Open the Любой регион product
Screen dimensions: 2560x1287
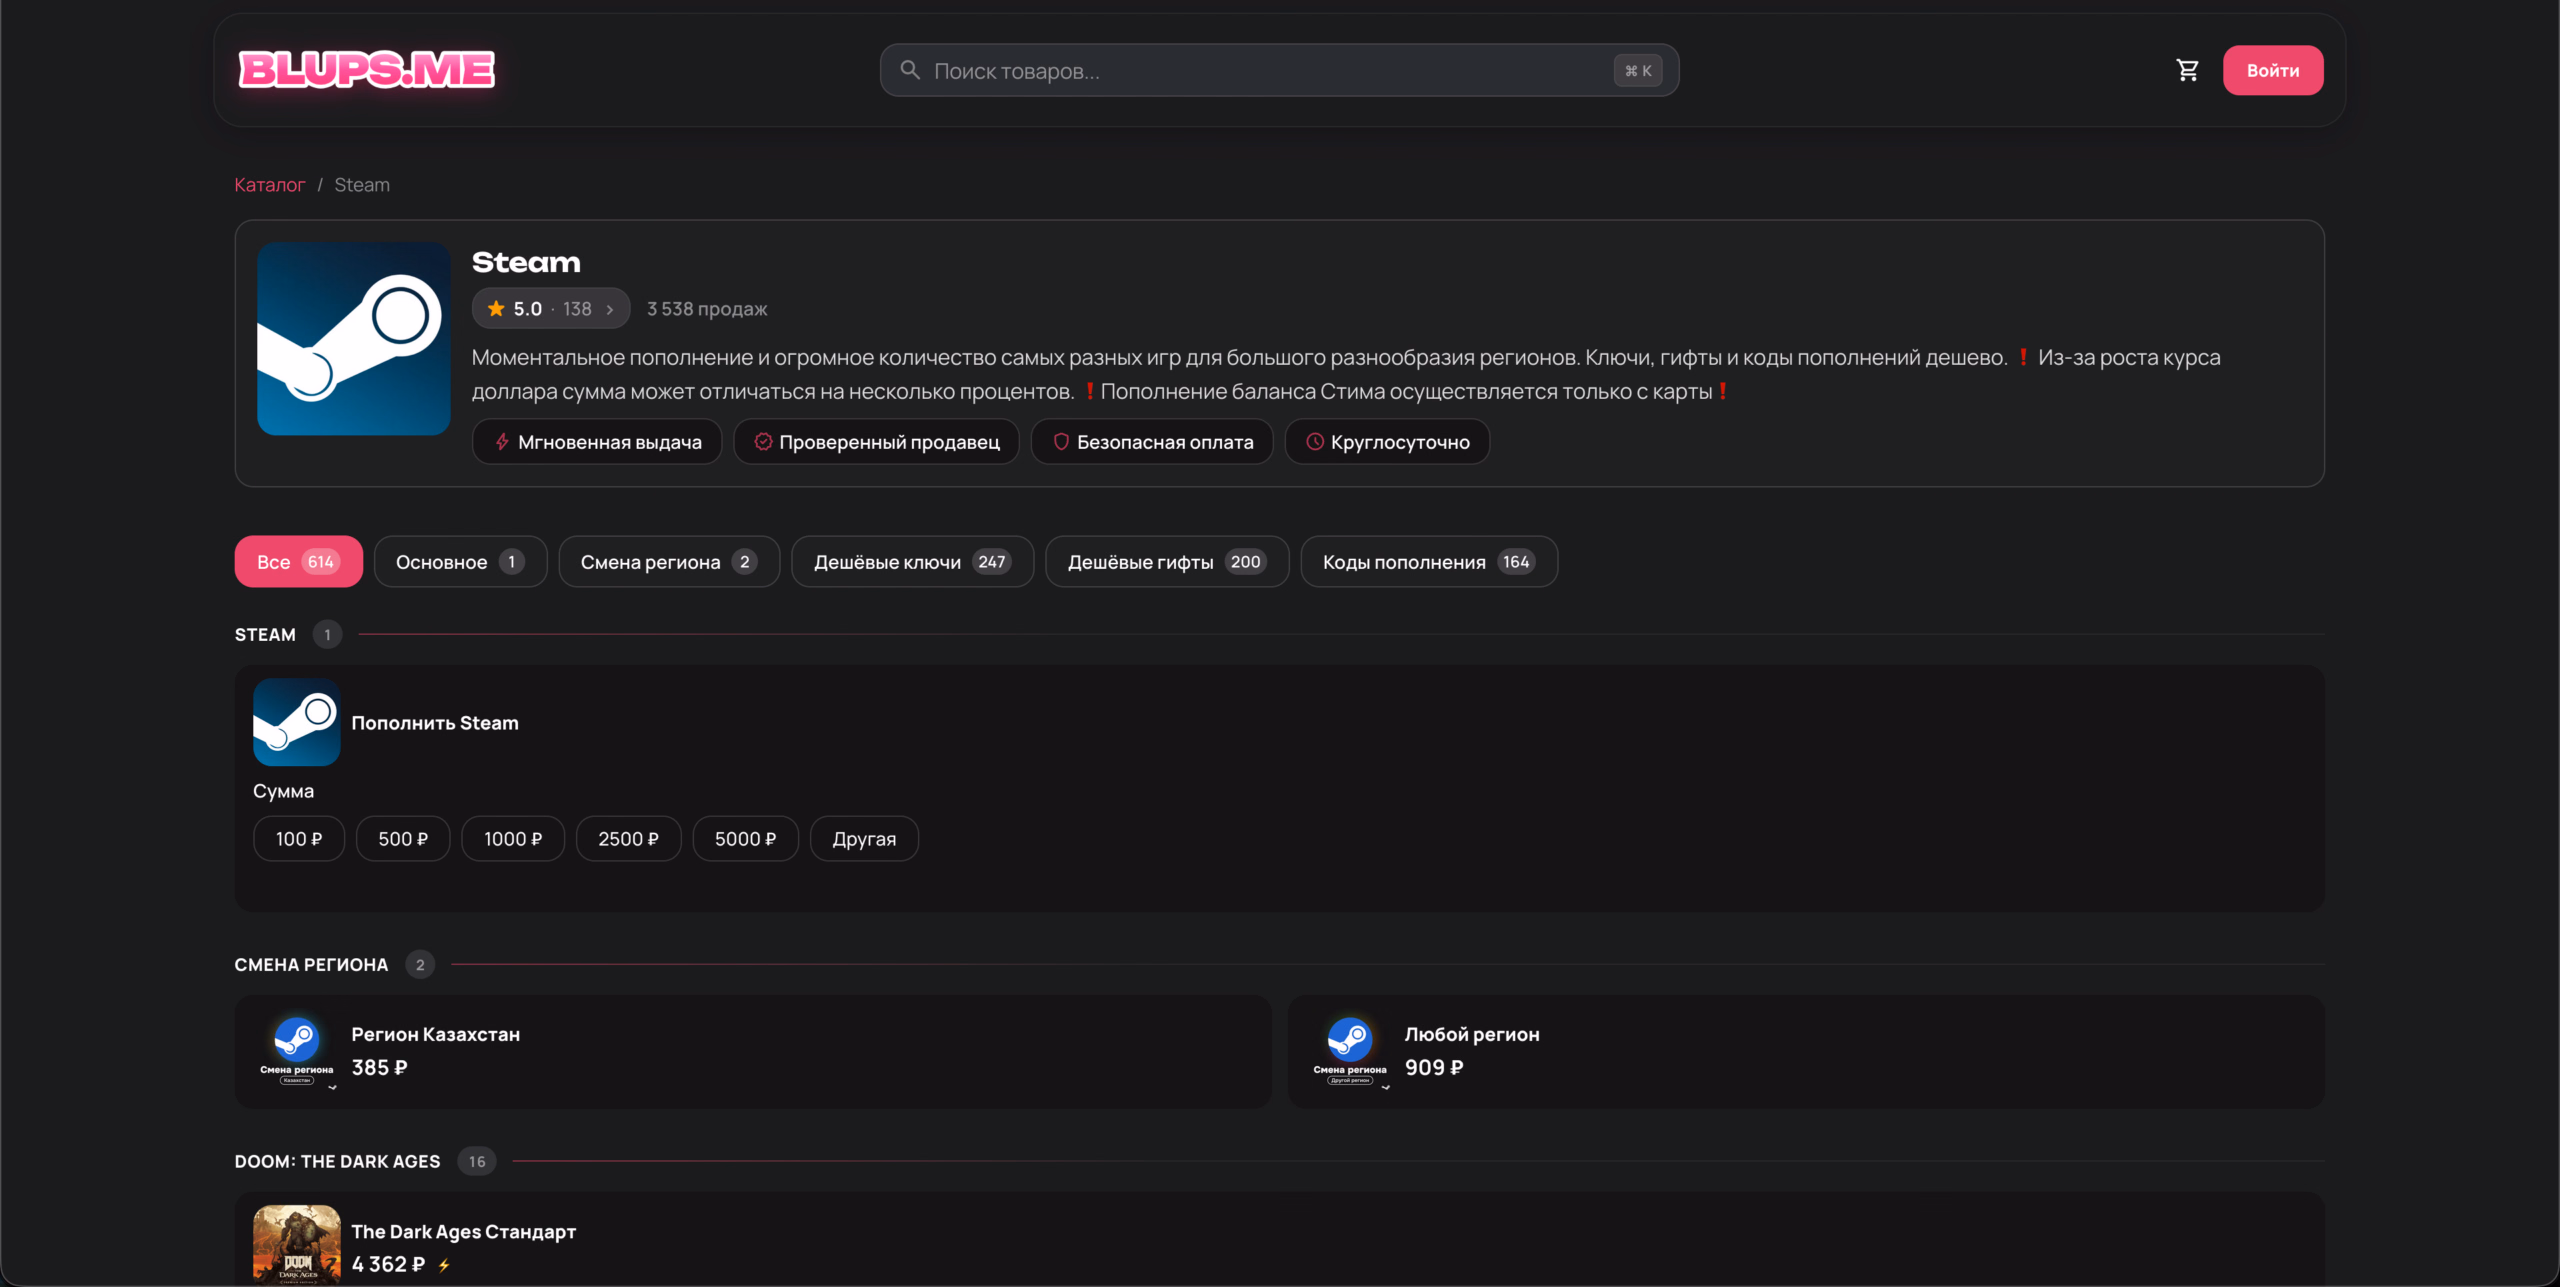click(1806, 1050)
